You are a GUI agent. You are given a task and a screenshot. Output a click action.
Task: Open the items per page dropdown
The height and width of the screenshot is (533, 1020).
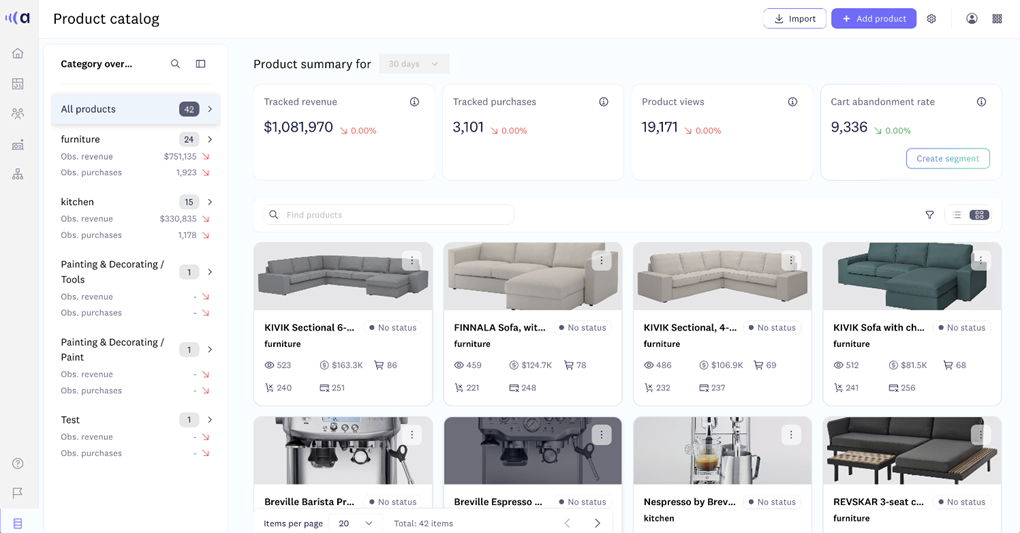tap(356, 523)
